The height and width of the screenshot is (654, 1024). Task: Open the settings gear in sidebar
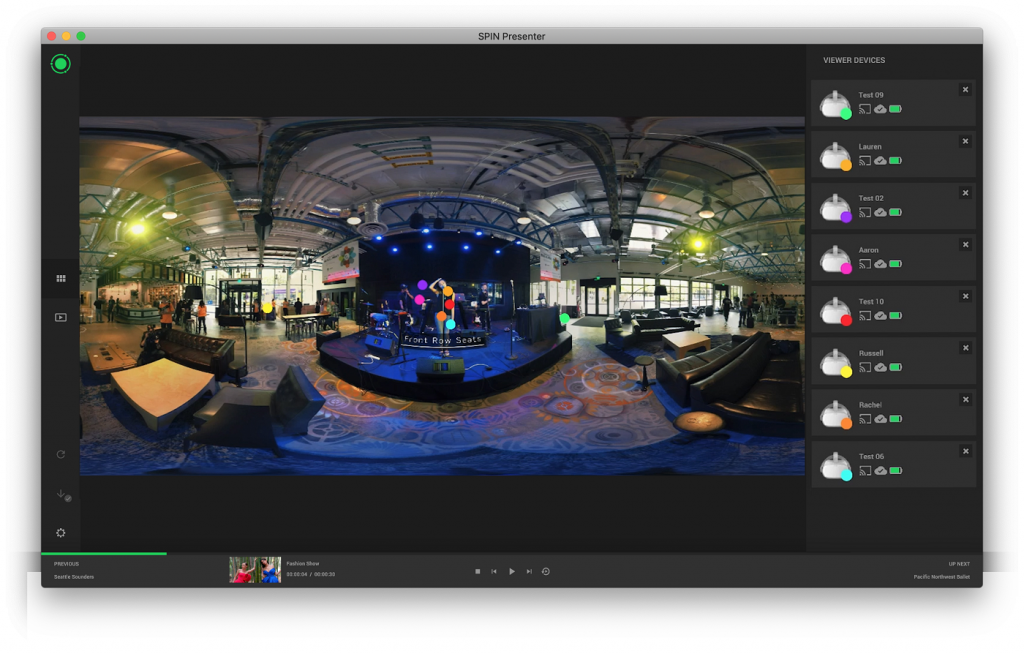pos(60,532)
